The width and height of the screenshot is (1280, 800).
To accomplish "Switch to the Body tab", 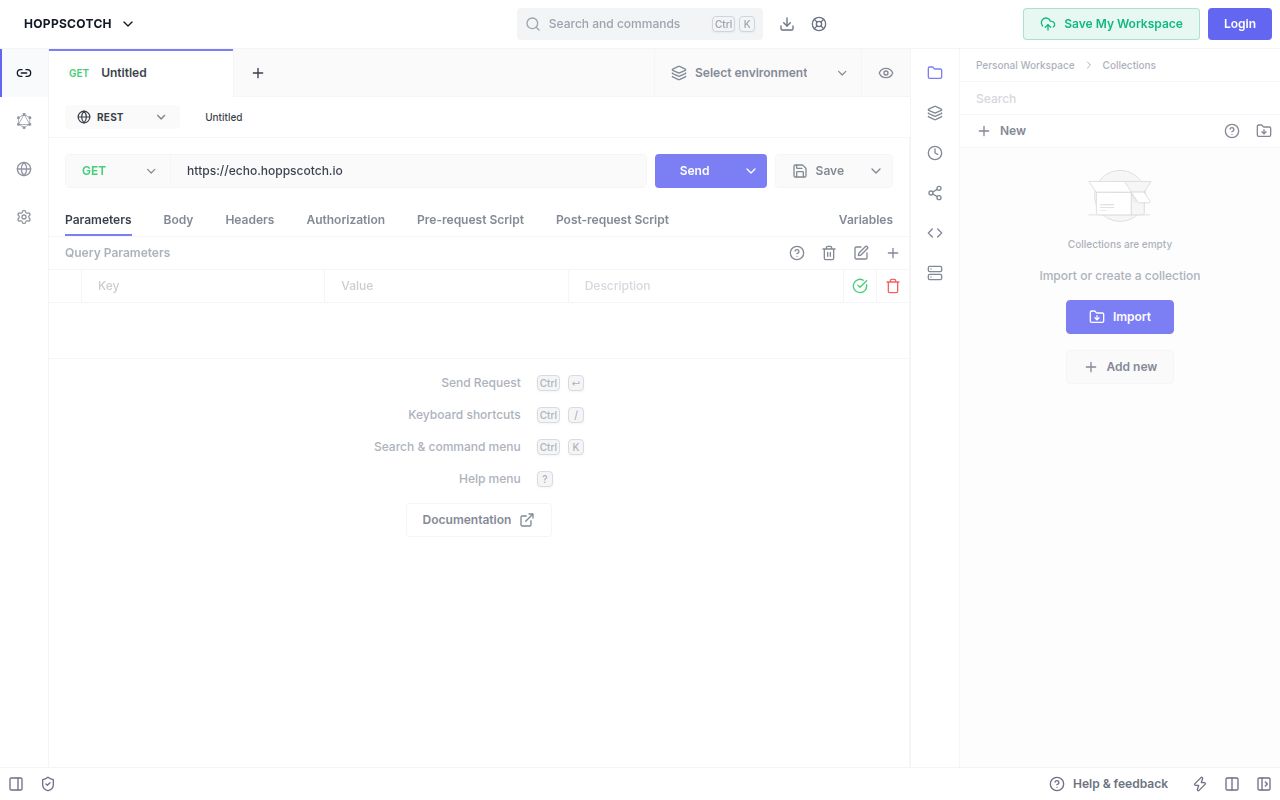I will tap(178, 220).
